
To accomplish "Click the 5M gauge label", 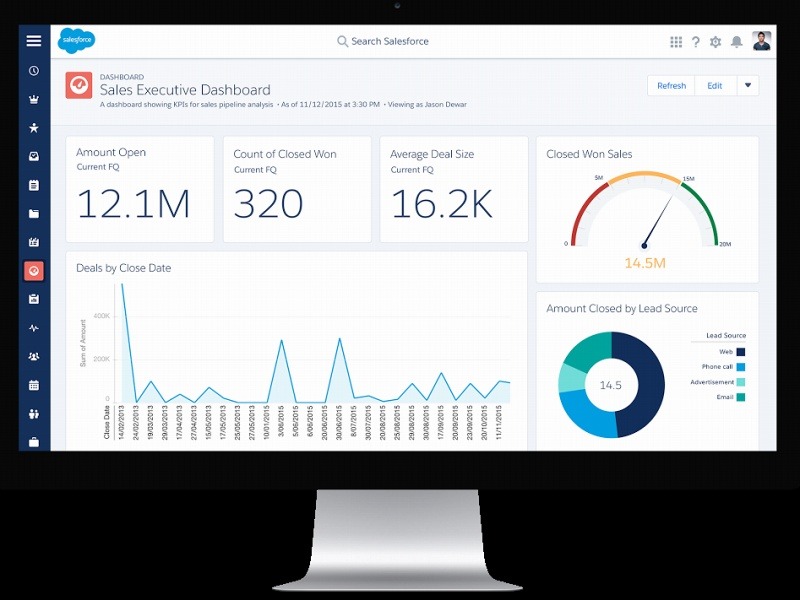I will (599, 178).
